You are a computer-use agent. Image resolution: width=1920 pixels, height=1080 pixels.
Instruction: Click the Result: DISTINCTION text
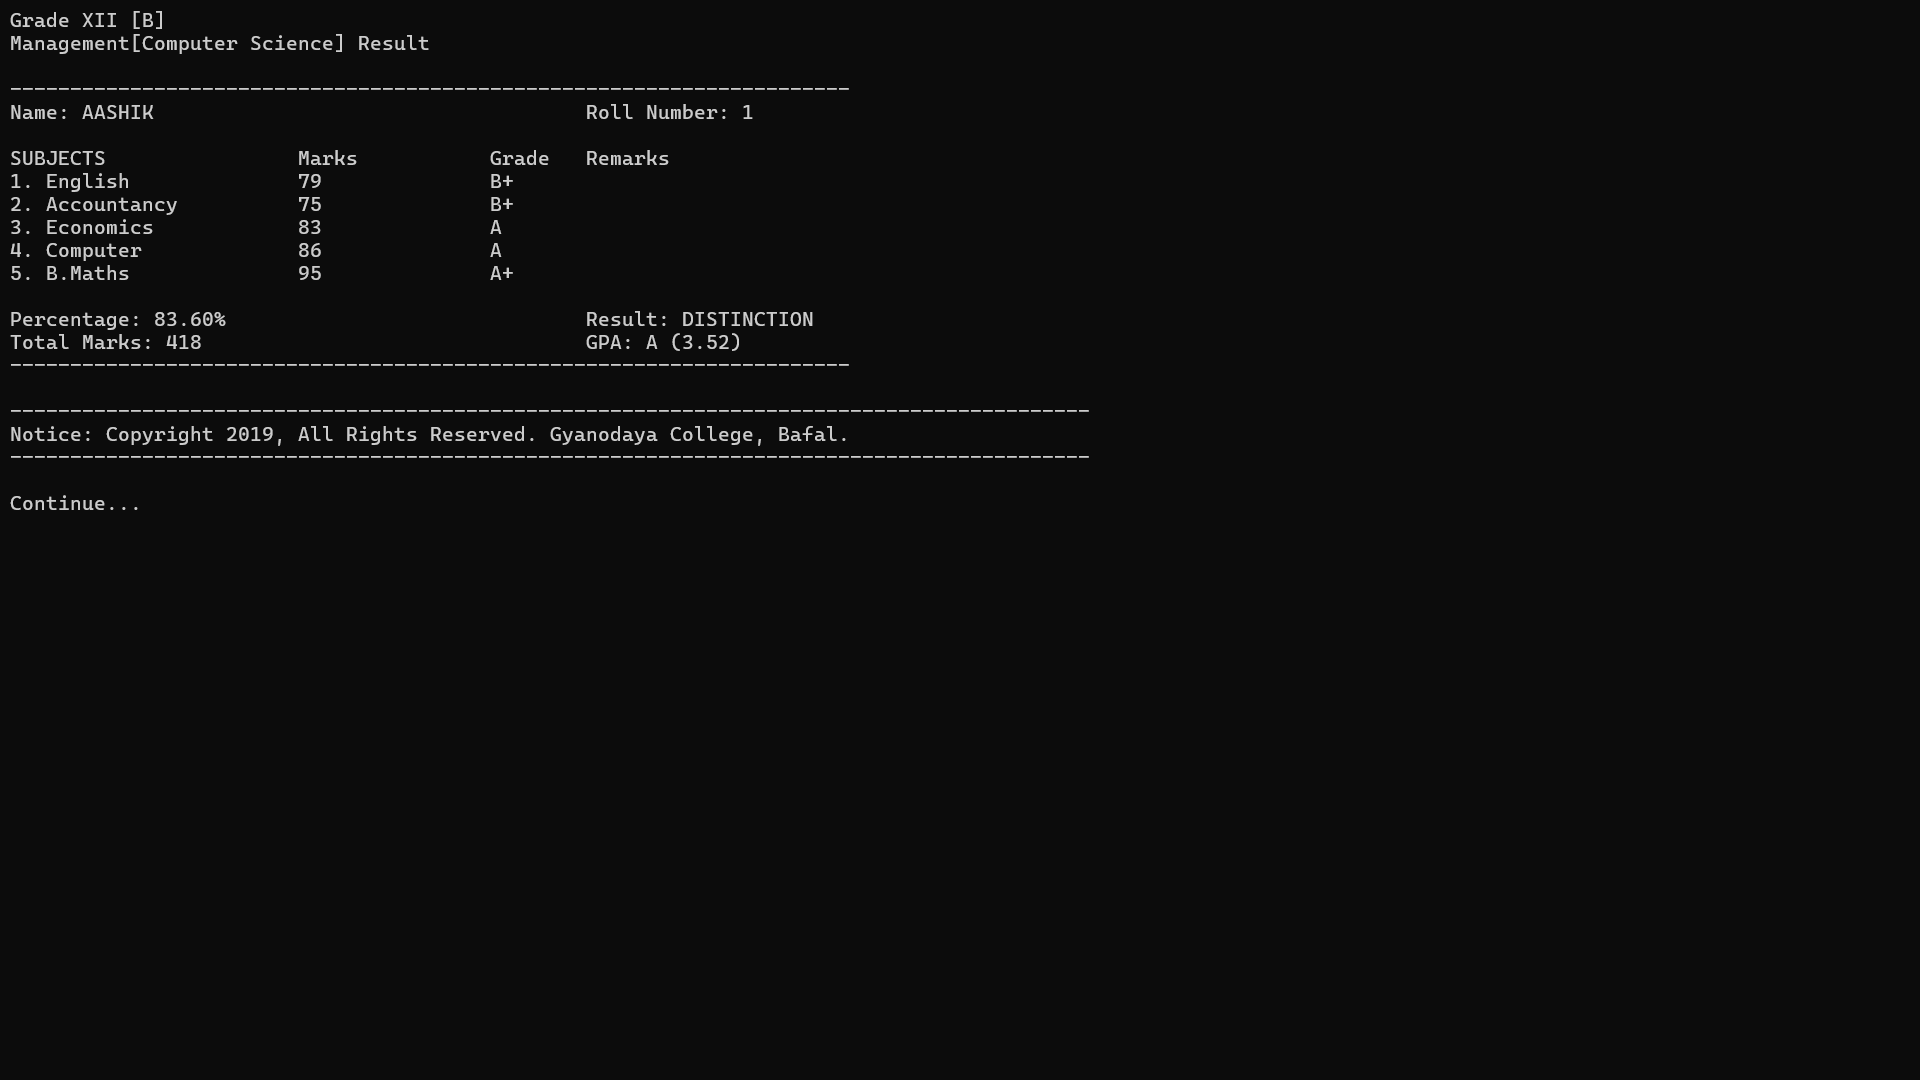(x=699, y=320)
